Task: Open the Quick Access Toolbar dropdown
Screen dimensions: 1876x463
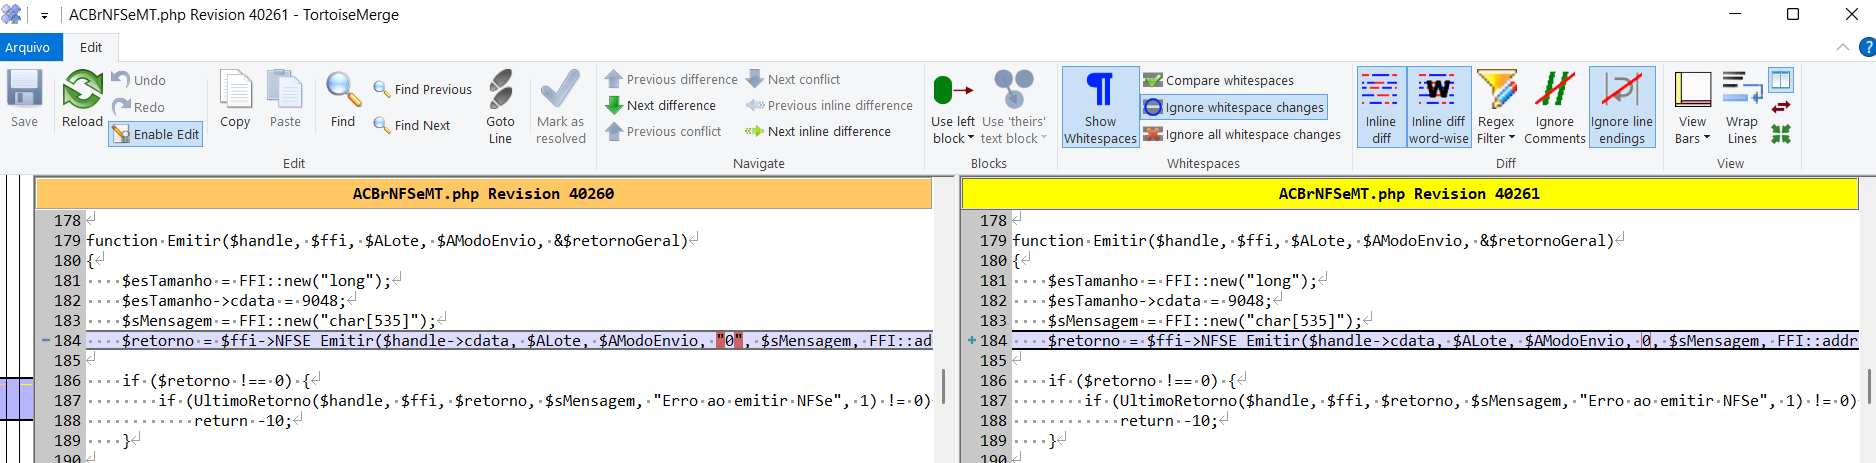Action: tap(44, 15)
